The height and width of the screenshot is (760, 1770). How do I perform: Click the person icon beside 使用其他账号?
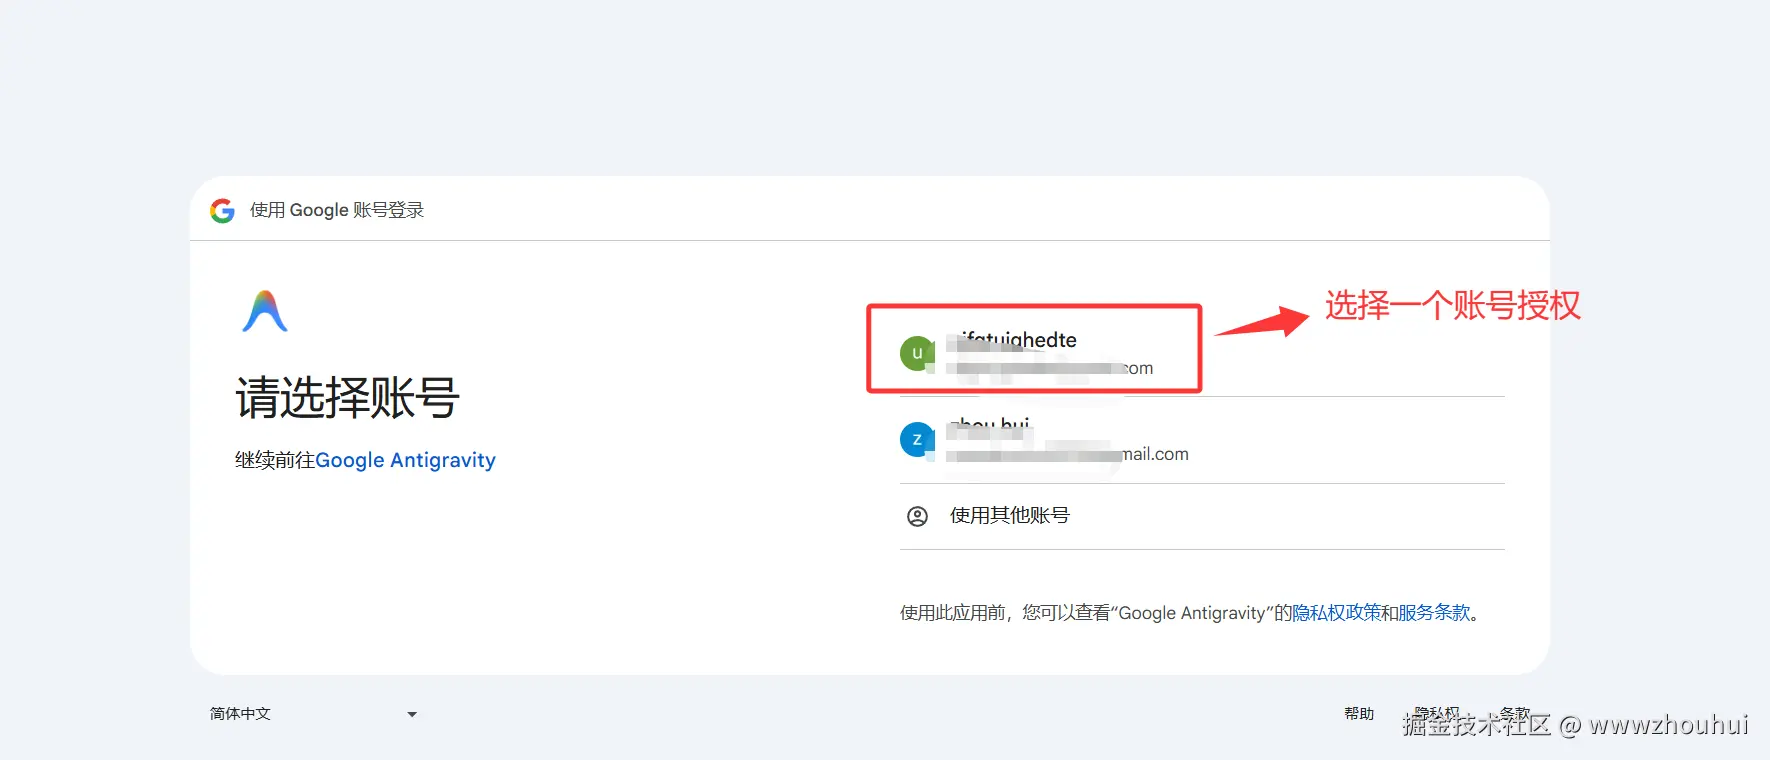point(917,516)
